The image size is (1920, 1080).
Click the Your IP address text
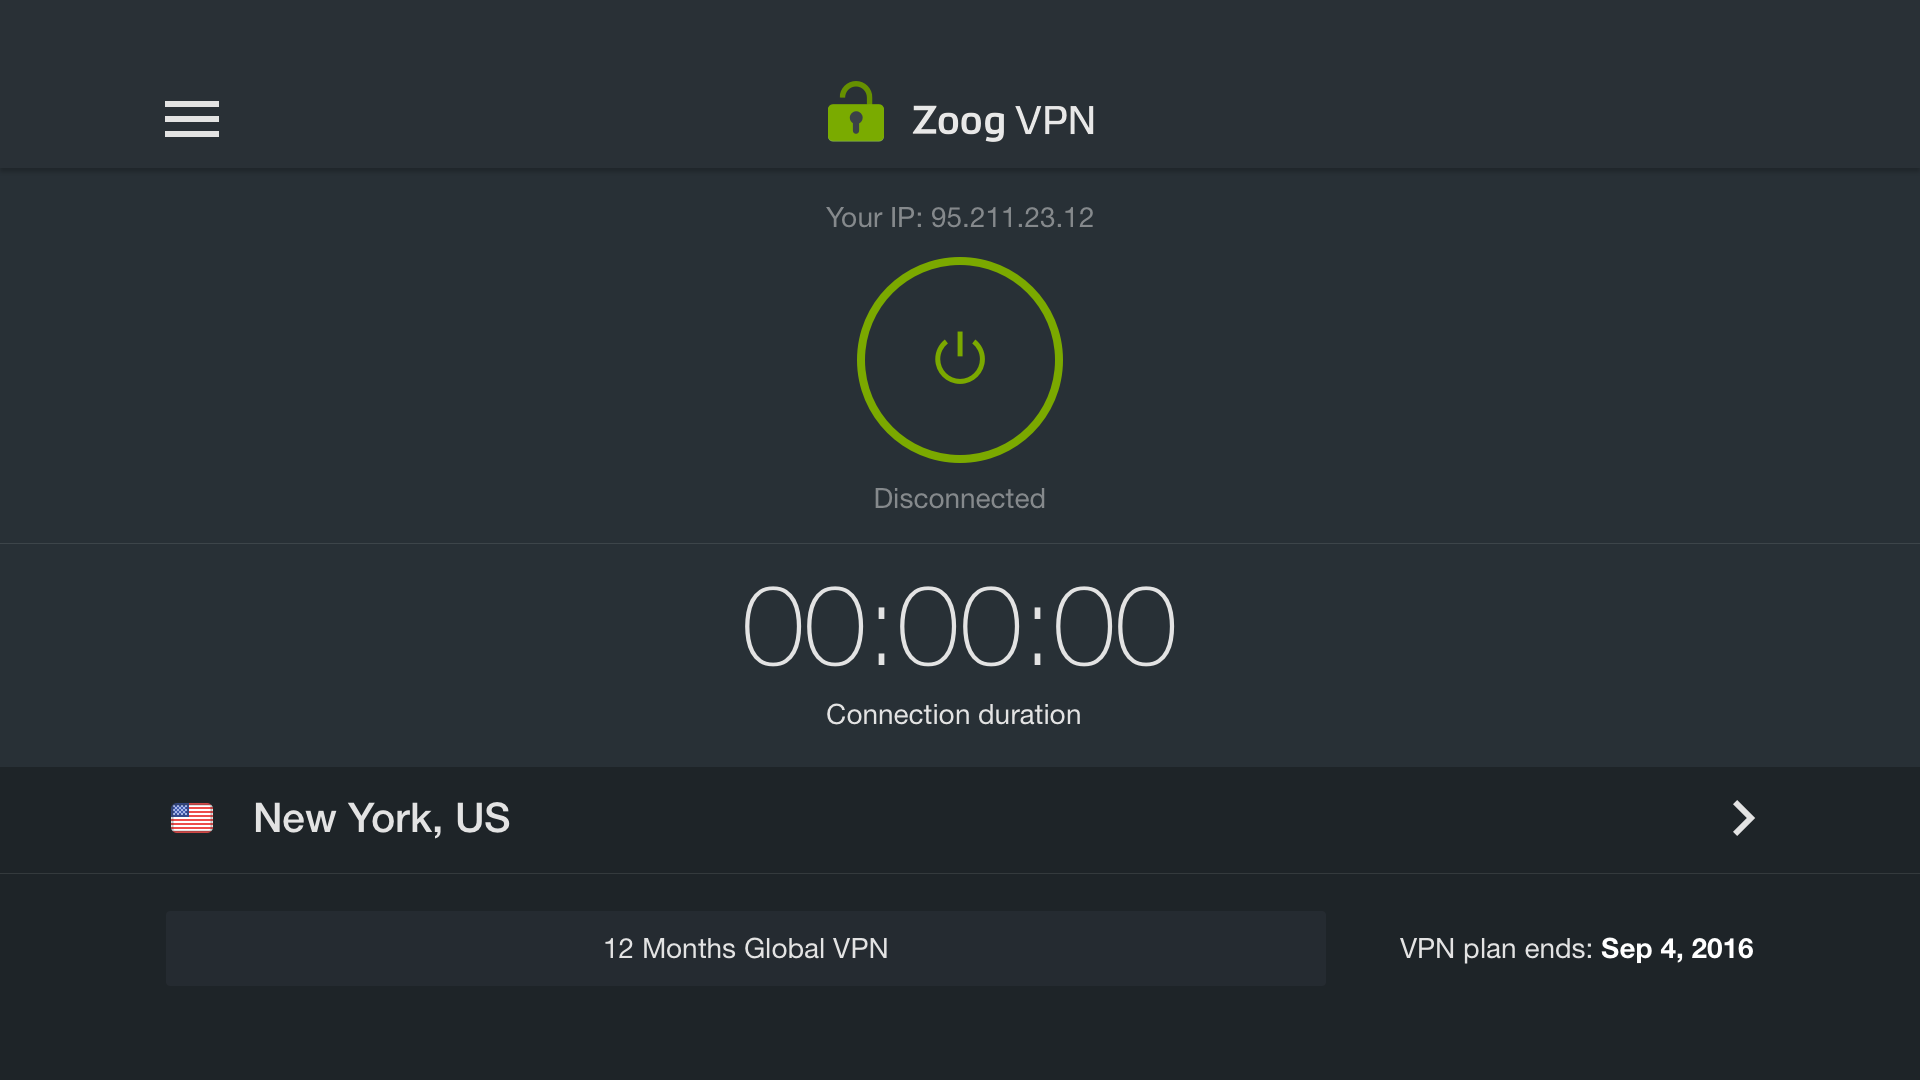coord(959,217)
